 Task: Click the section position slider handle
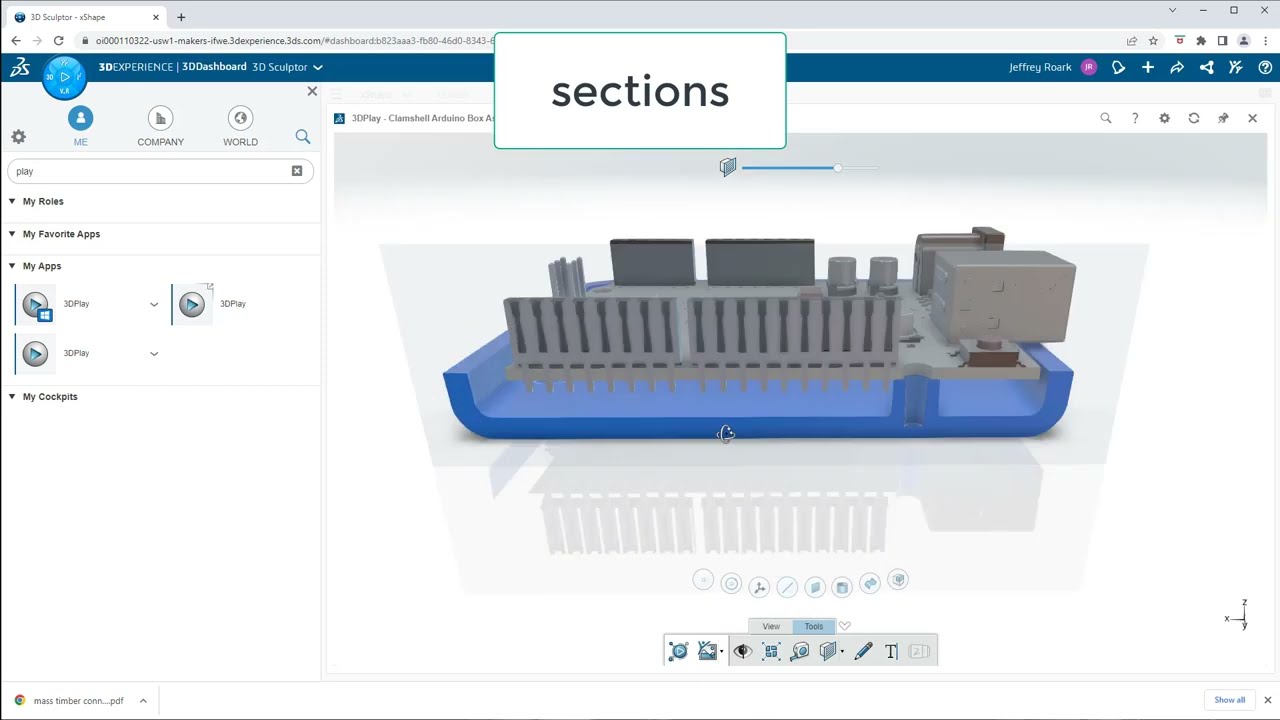[838, 168]
